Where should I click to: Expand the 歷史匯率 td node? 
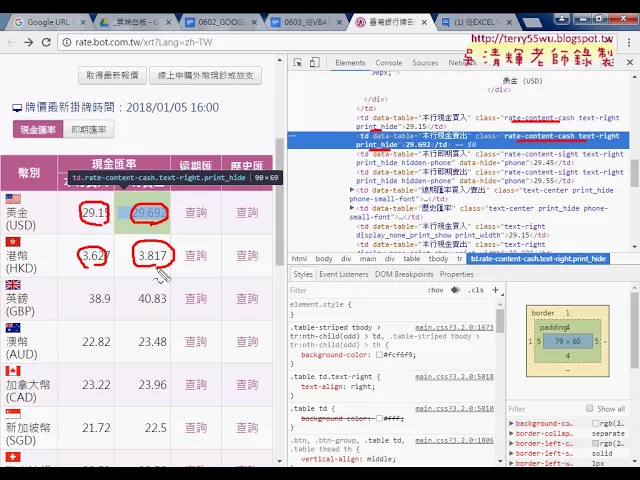(x=352, y=208)
